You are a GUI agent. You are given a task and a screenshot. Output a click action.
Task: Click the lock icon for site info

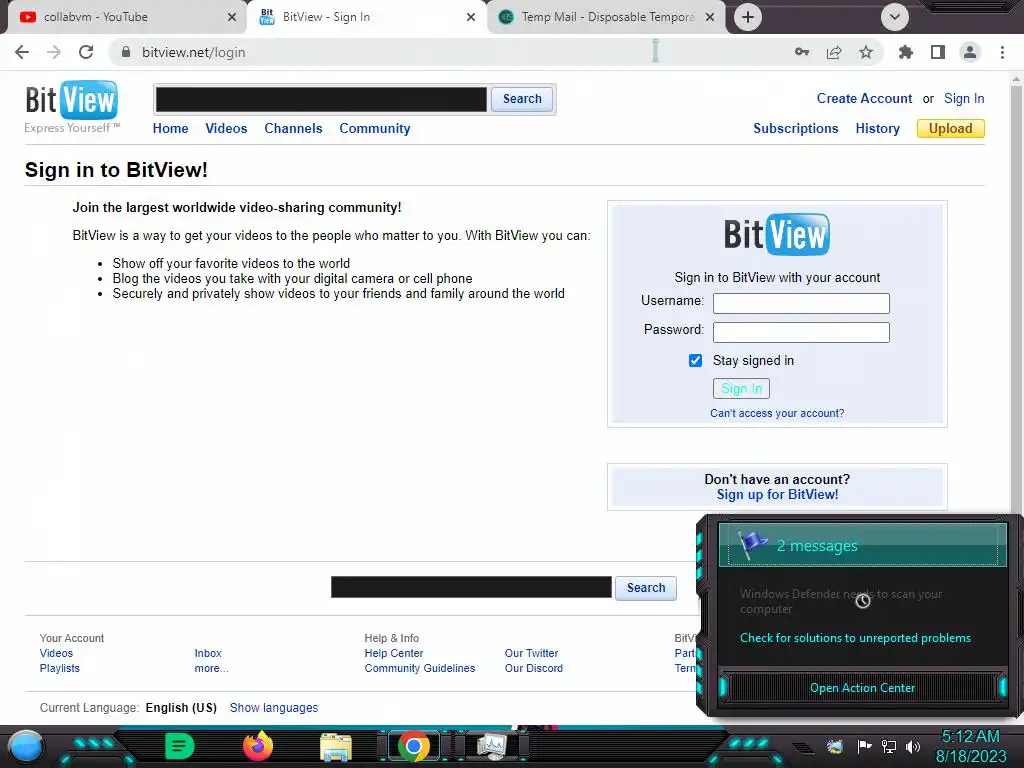click(x=126, y=52)
